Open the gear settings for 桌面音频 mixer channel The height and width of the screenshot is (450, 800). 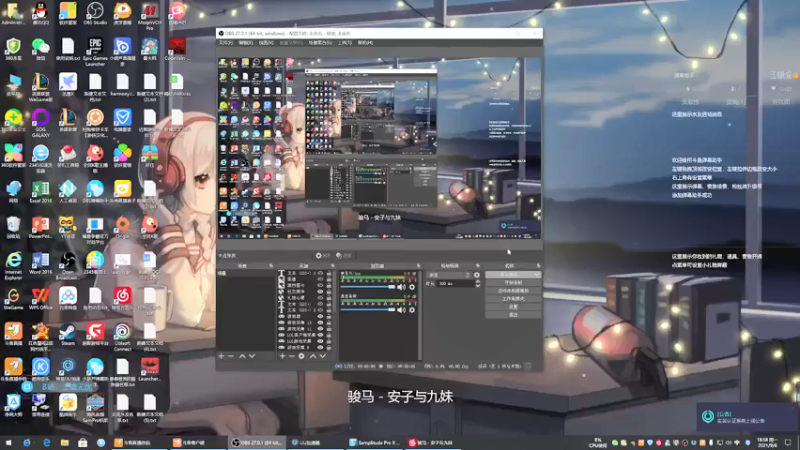tap(412, 310)
